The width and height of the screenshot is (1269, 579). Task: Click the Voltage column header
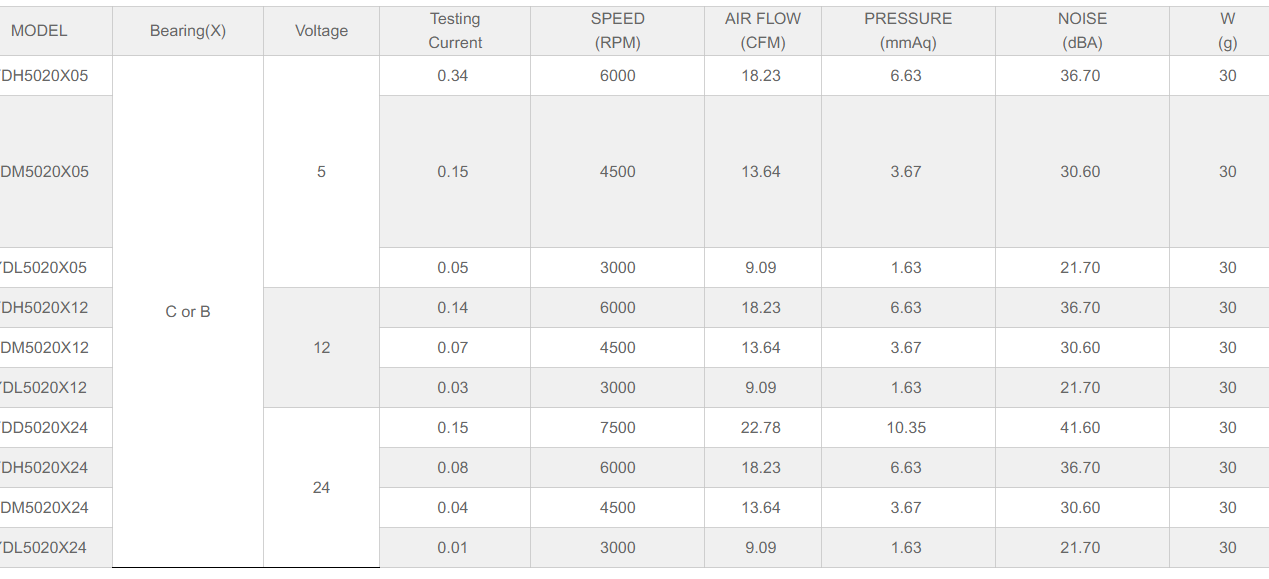(x=321, y=31)
